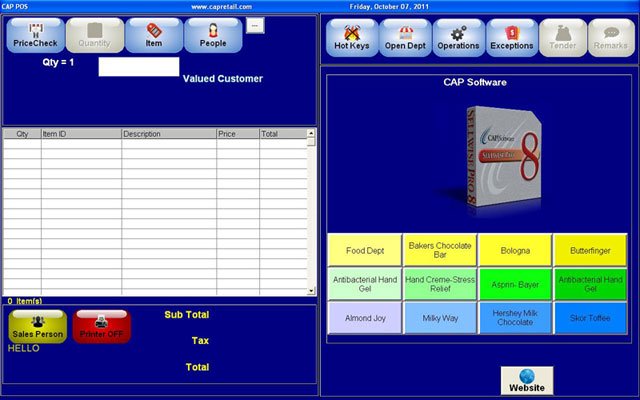
Task: Click the www.capretail.com title text
Action: tap(222, 7)
